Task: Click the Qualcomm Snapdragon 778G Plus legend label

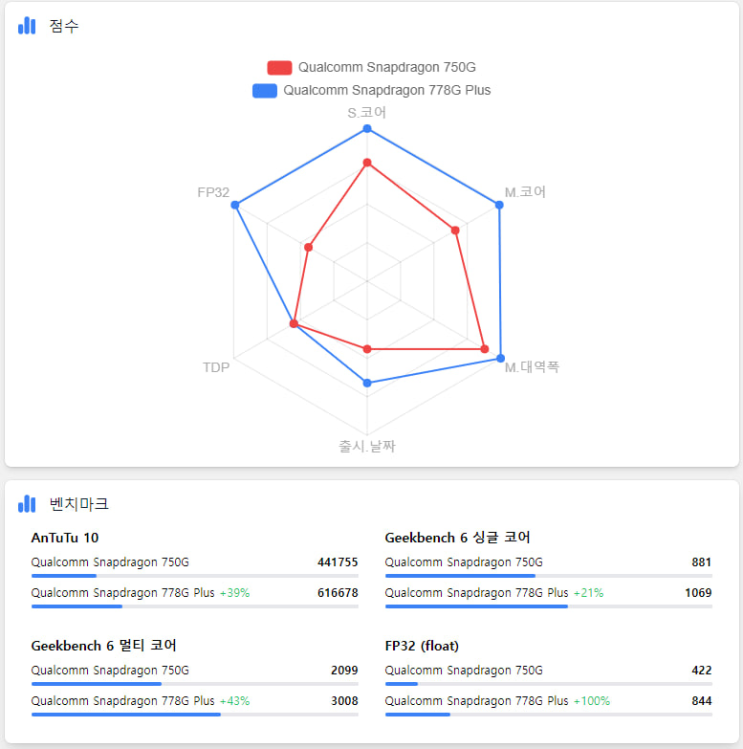Action: click(386, 90)
